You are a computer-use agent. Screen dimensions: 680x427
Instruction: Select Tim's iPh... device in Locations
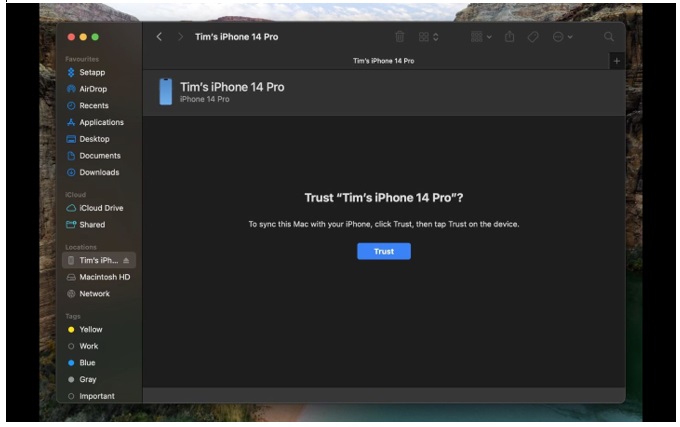pyautogui.click(x=98, y=261)
